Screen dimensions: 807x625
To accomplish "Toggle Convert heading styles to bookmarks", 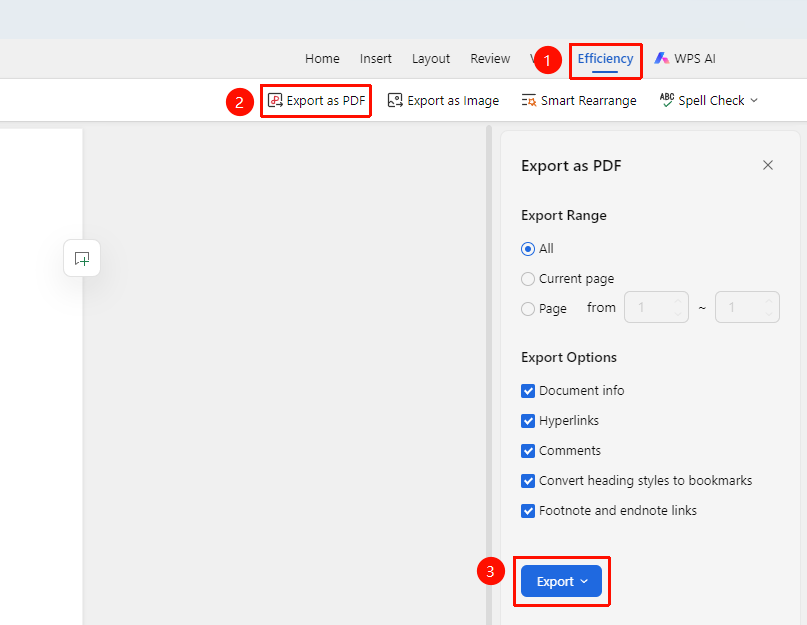I will click(528, 481).
